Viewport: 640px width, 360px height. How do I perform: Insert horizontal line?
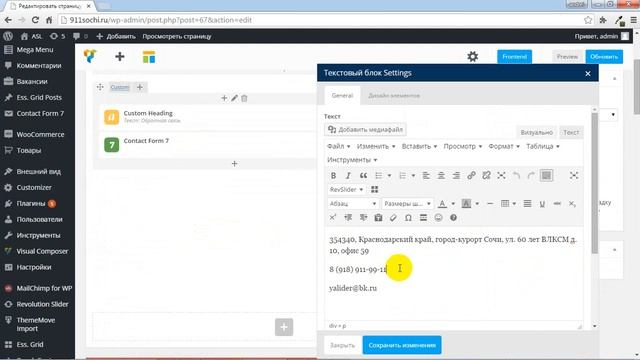pos(490,203)
